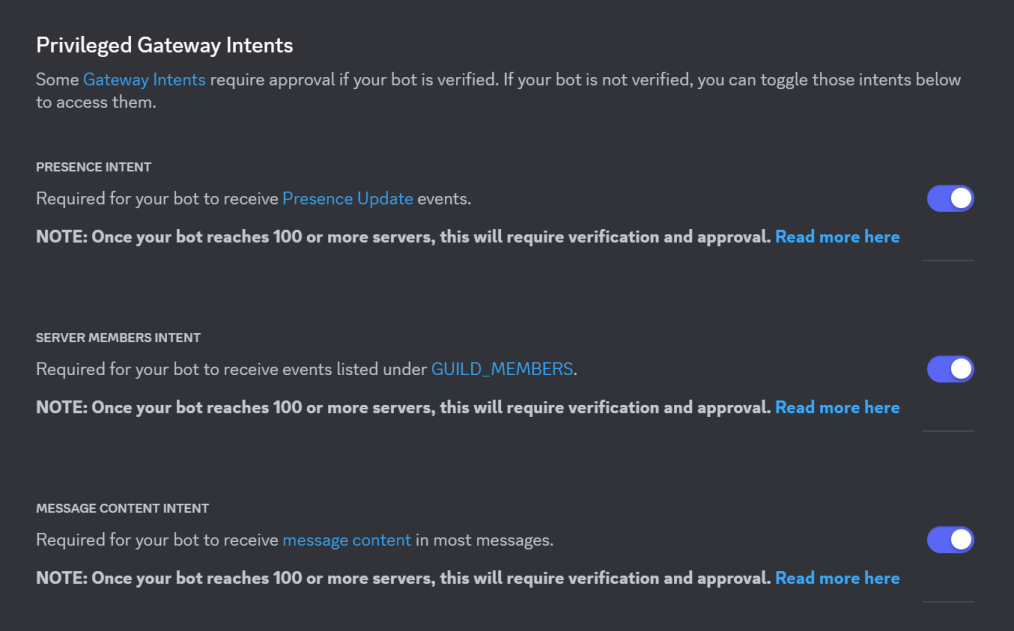Click the message content link
Image resolution: width=1014 pixels, height=631 pixels.
pos(347,540)
